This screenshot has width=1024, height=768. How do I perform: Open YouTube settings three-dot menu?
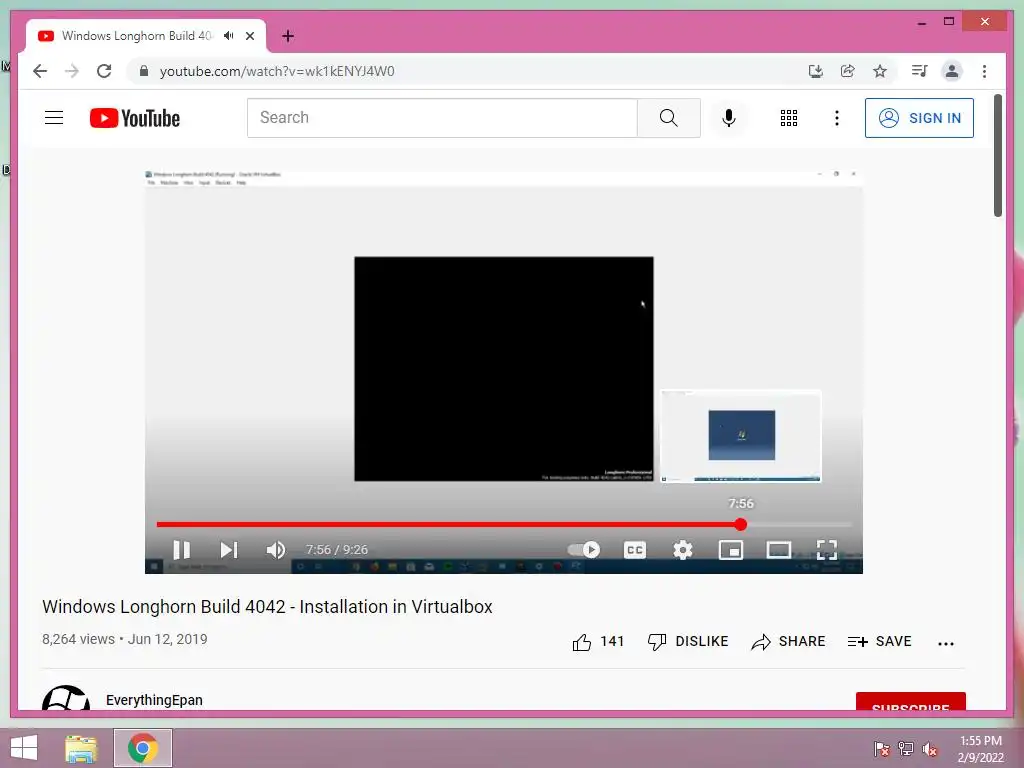(837, 118)
